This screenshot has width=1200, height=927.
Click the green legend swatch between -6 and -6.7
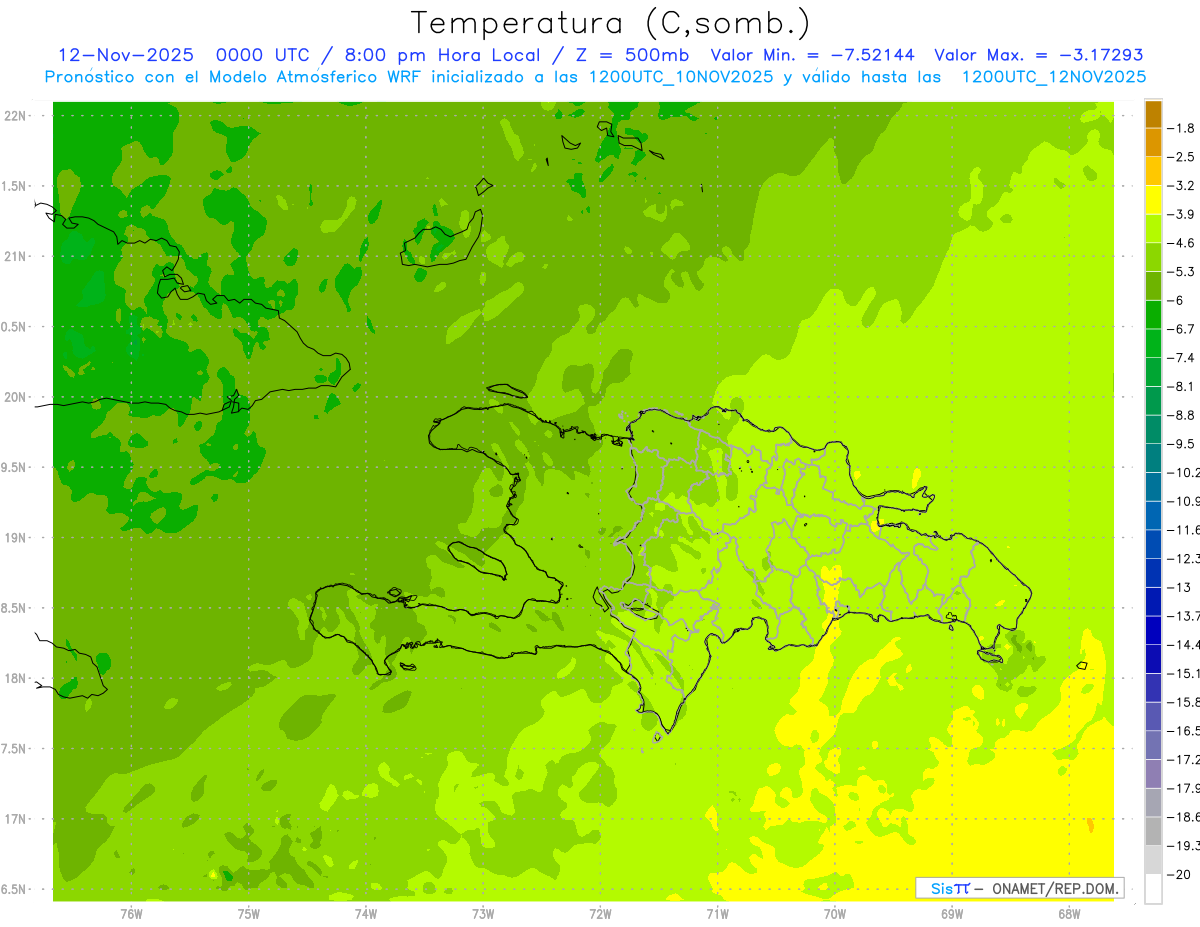coord(1153,315)
